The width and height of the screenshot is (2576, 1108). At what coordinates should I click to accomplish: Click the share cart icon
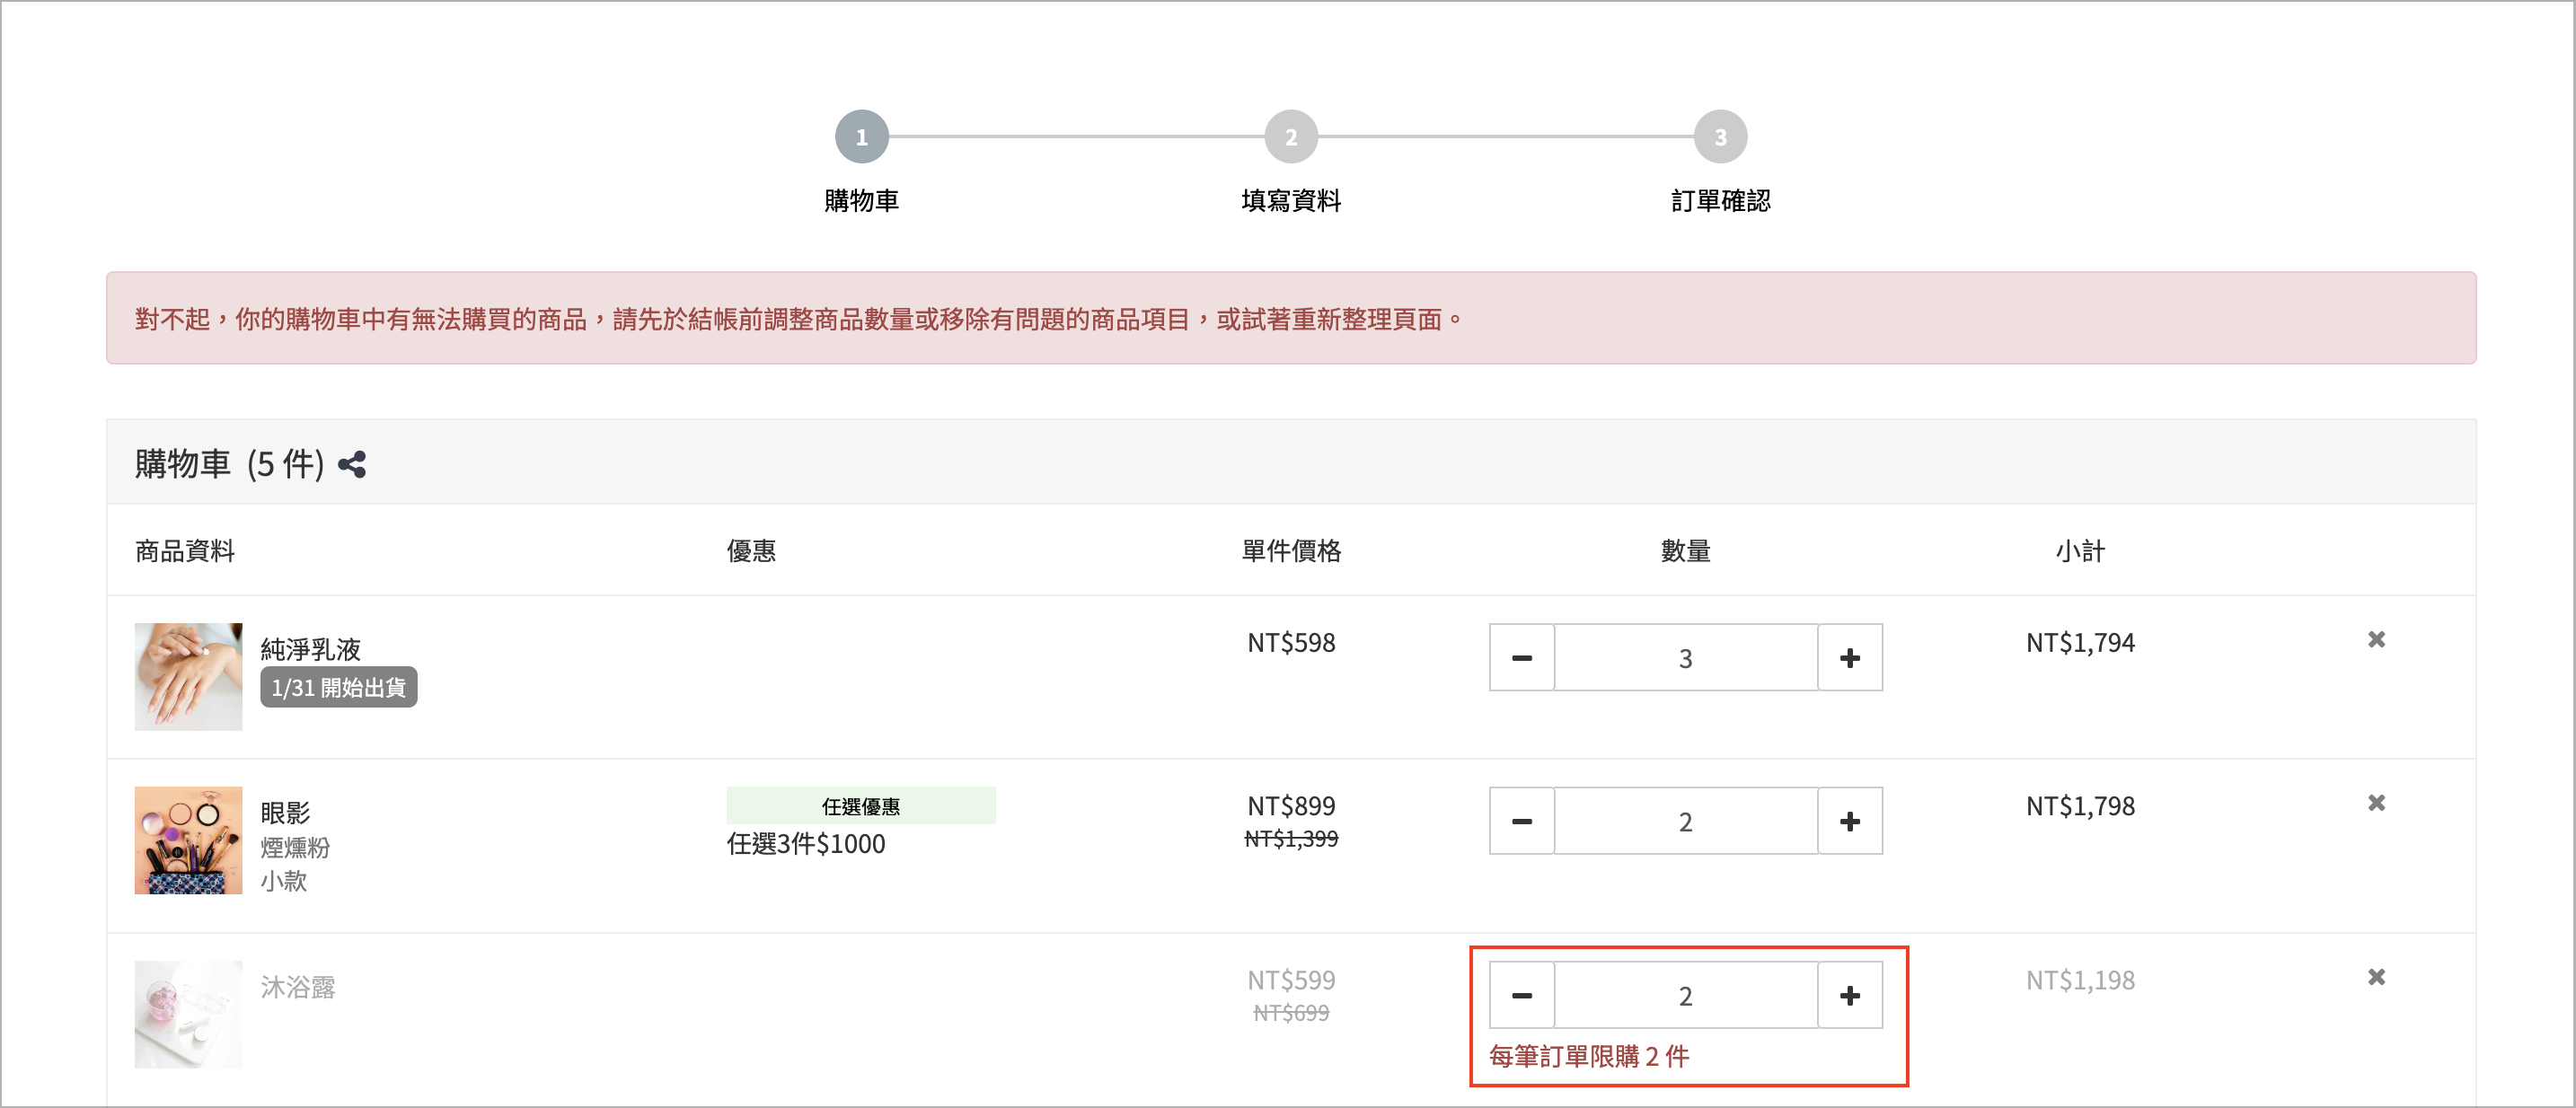click(x=352, y=464)
